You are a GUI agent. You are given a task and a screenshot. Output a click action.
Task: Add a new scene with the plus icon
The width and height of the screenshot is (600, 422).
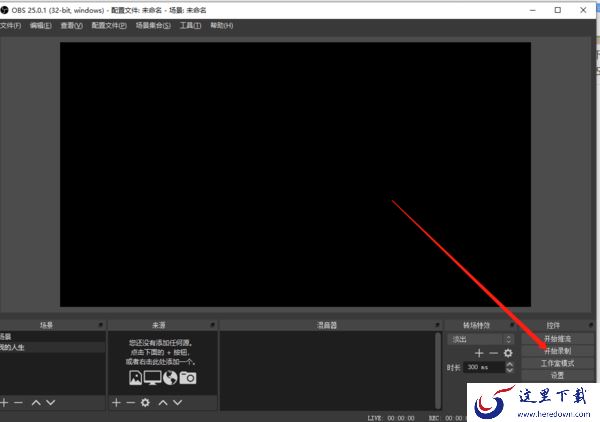[4, 402]
